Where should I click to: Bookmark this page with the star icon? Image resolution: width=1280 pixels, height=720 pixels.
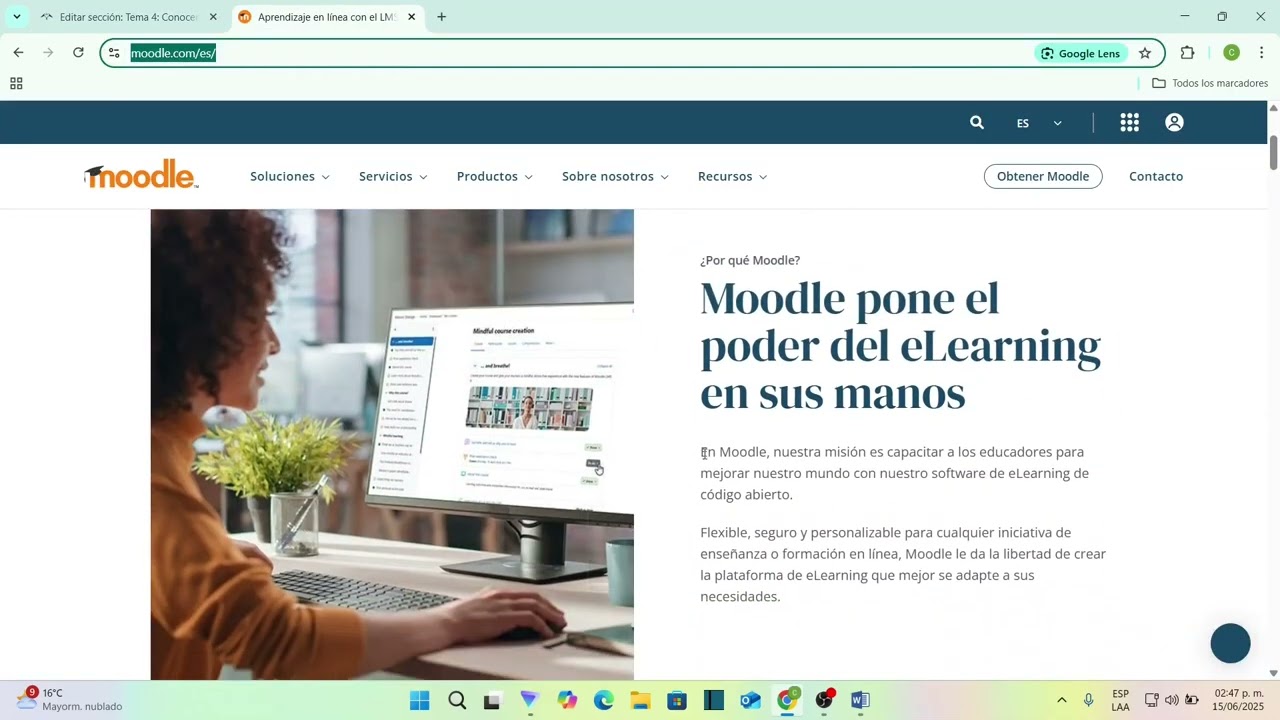click(x=1145, y=53)
